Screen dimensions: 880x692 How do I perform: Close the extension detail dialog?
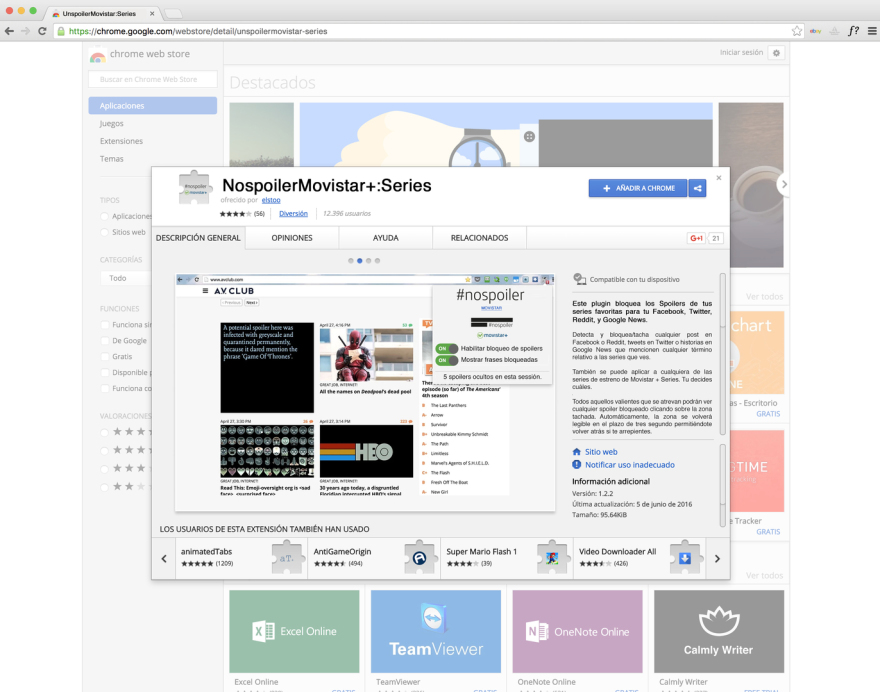718,178
